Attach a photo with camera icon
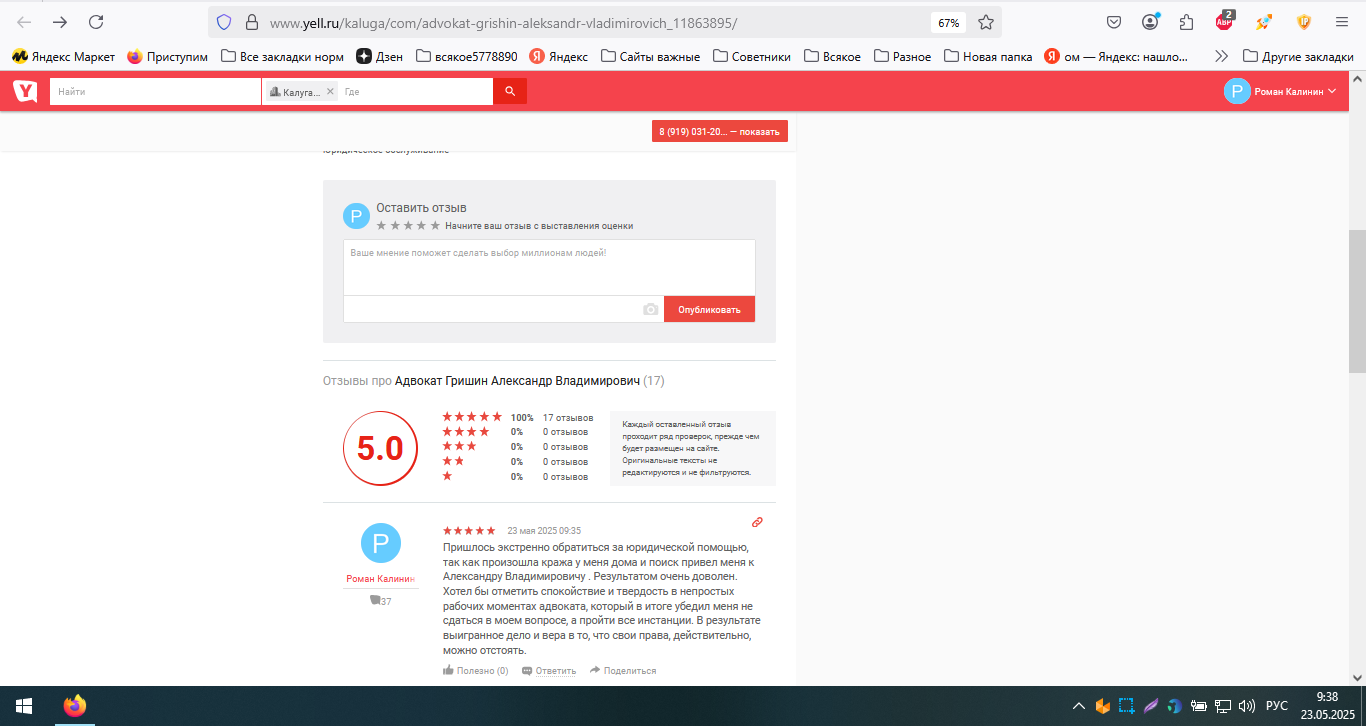 [x=651, y=310]
